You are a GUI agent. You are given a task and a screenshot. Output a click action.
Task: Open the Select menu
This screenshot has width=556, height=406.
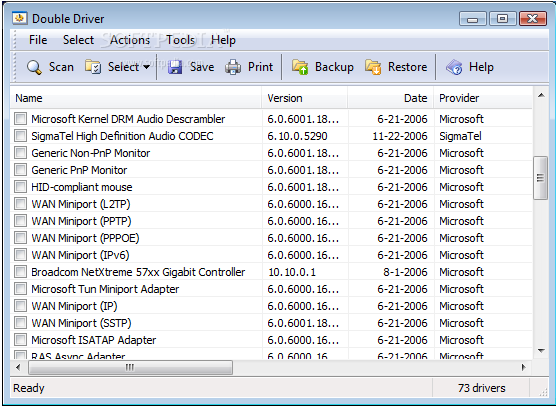[x=78, y=40]
